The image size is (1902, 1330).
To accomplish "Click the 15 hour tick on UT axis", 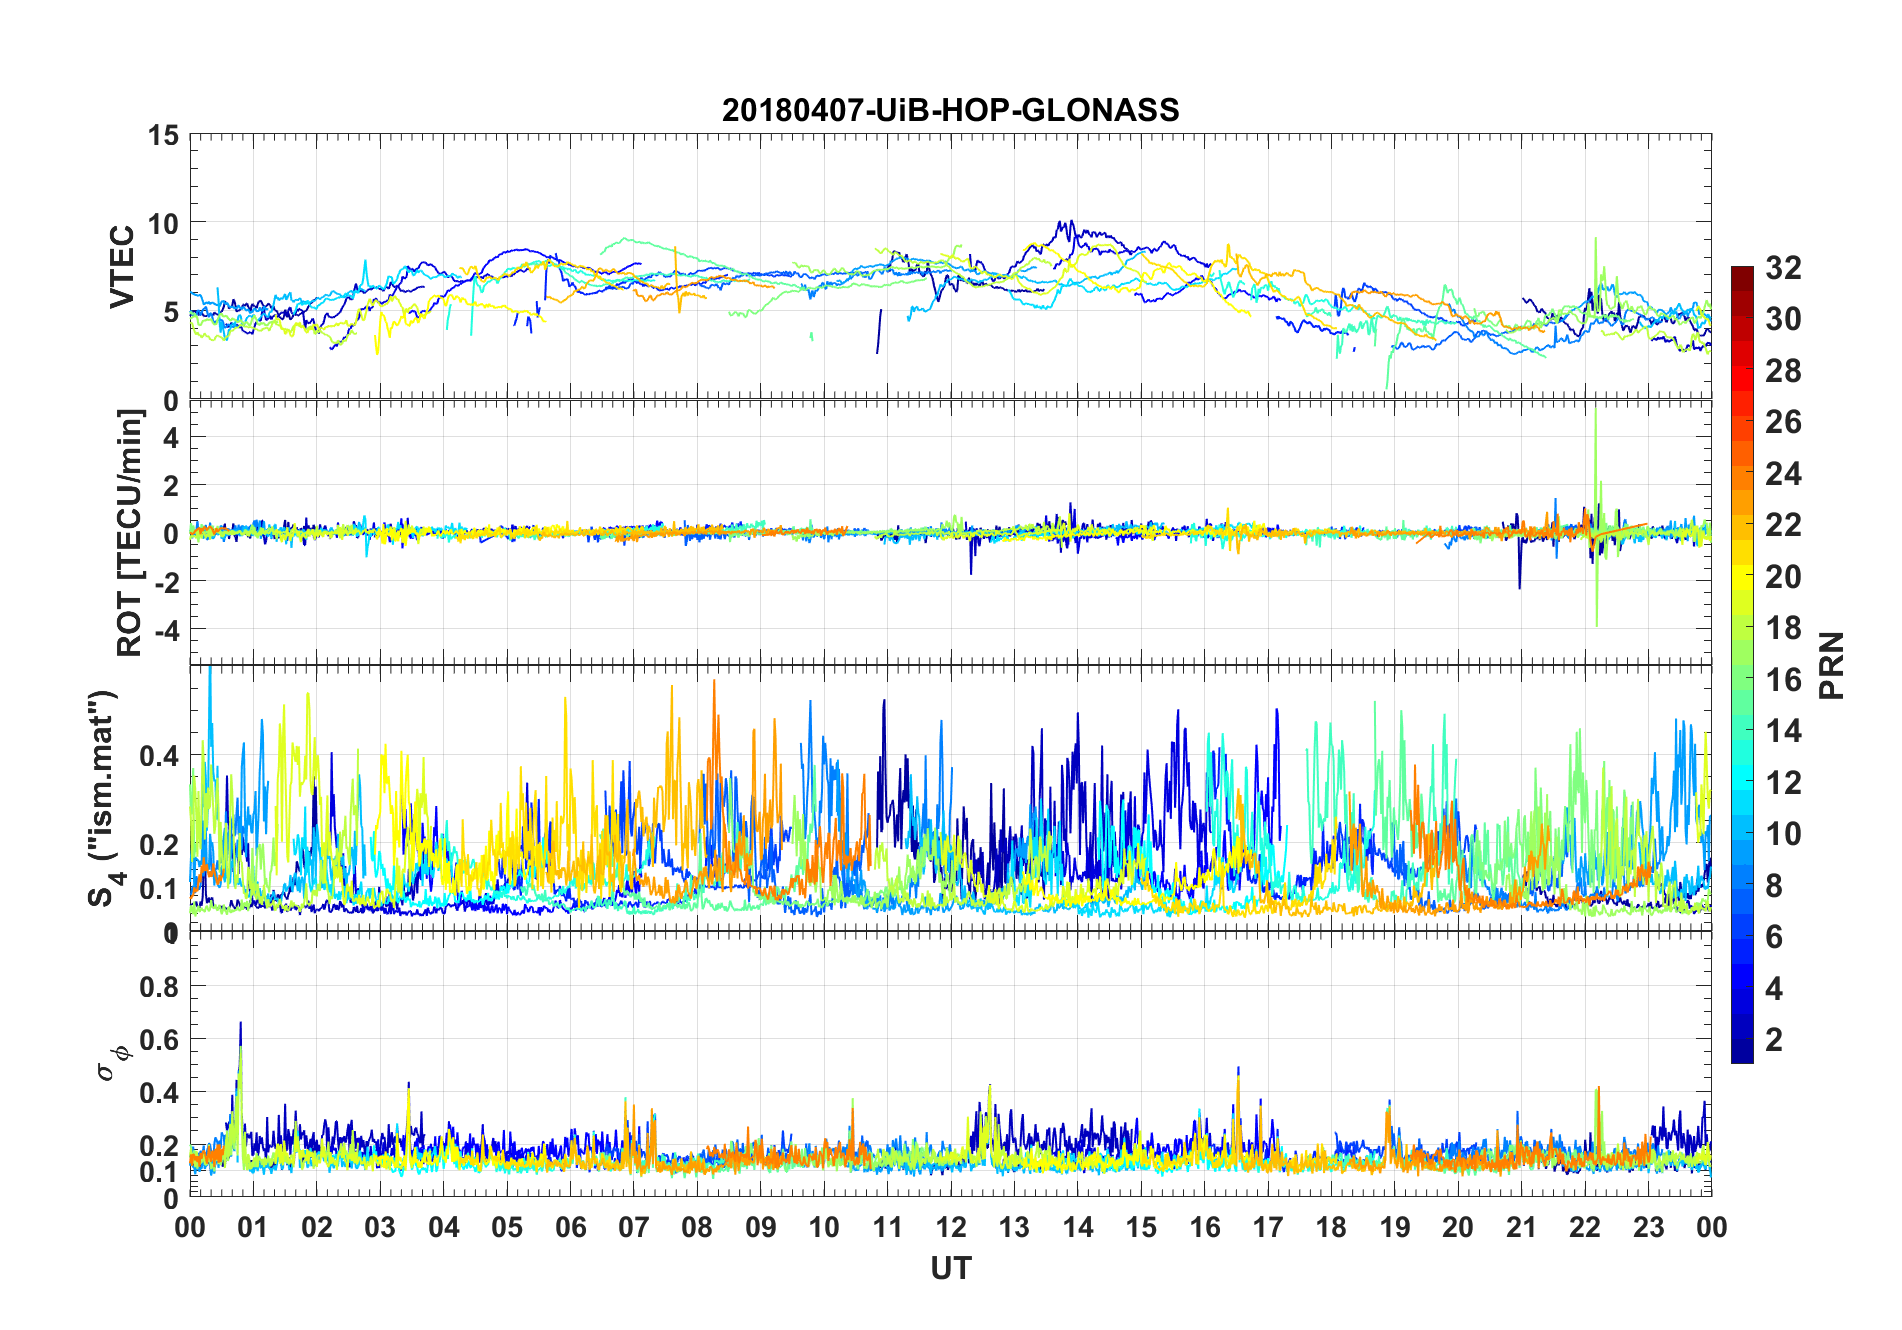I will 1141,1227.
